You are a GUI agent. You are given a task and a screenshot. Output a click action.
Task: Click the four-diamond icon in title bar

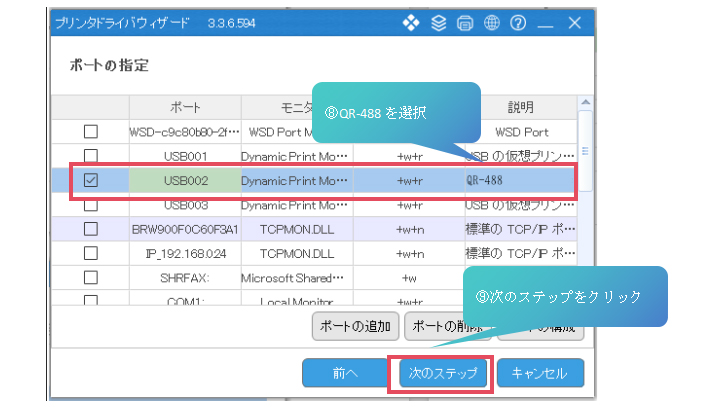(x=411, y=23)
